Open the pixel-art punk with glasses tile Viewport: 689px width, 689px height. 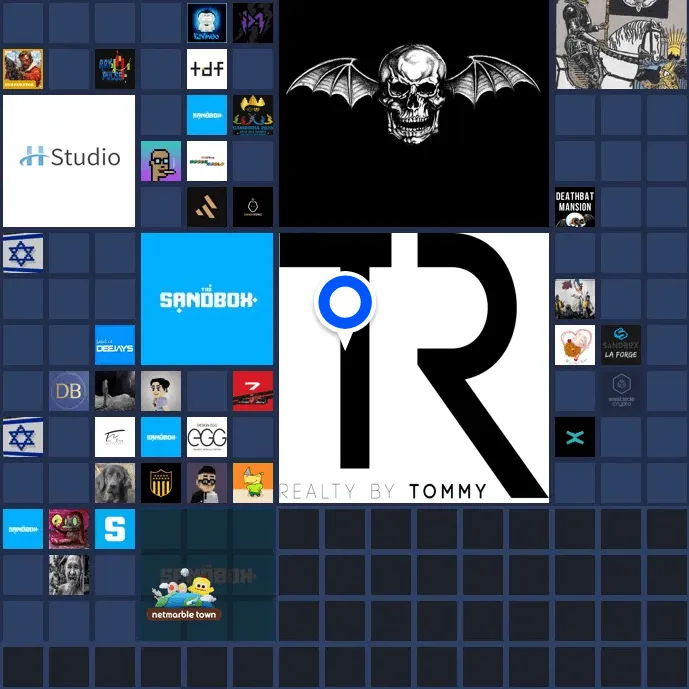(161, 161)
